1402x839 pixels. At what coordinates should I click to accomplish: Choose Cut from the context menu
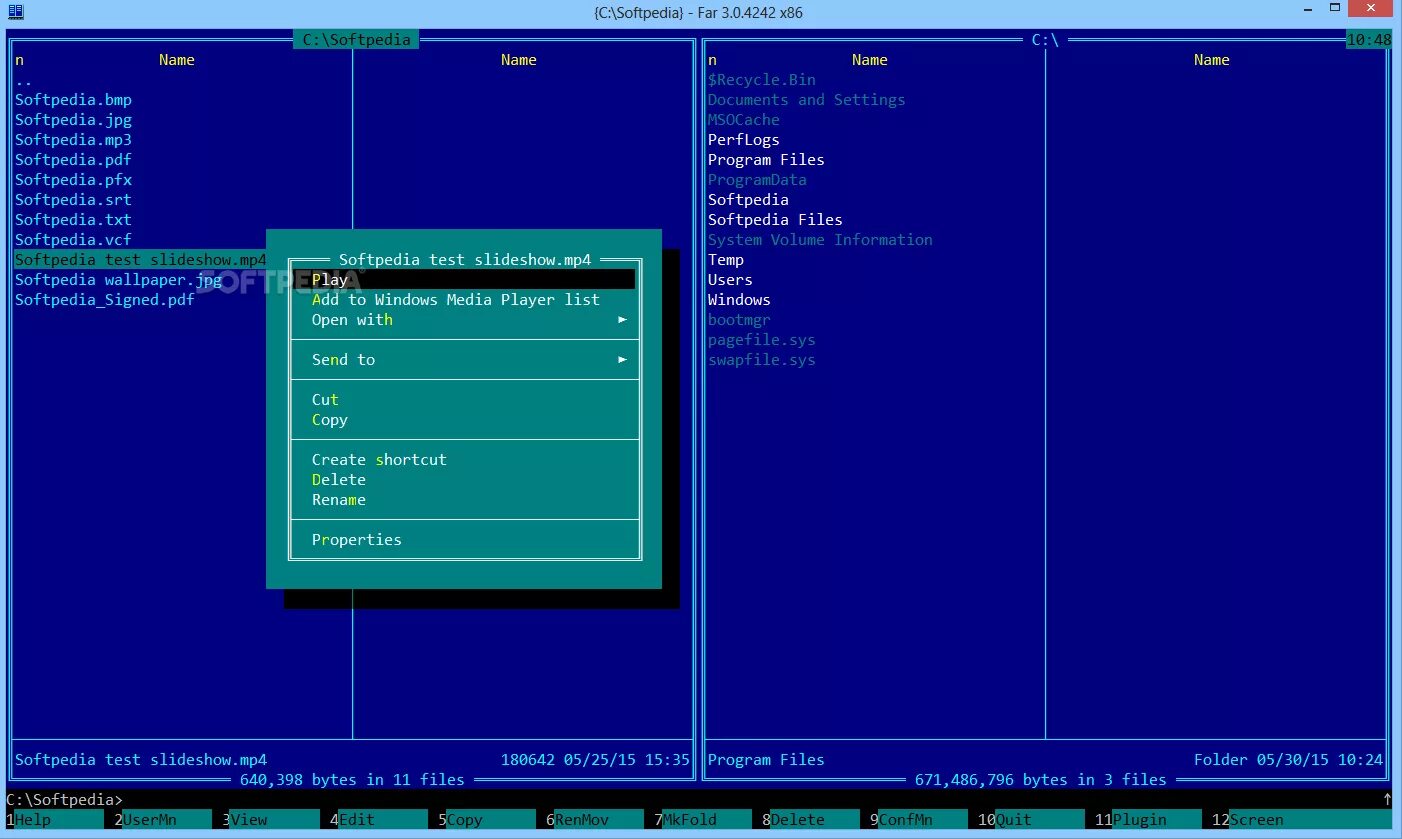(463, 400)
